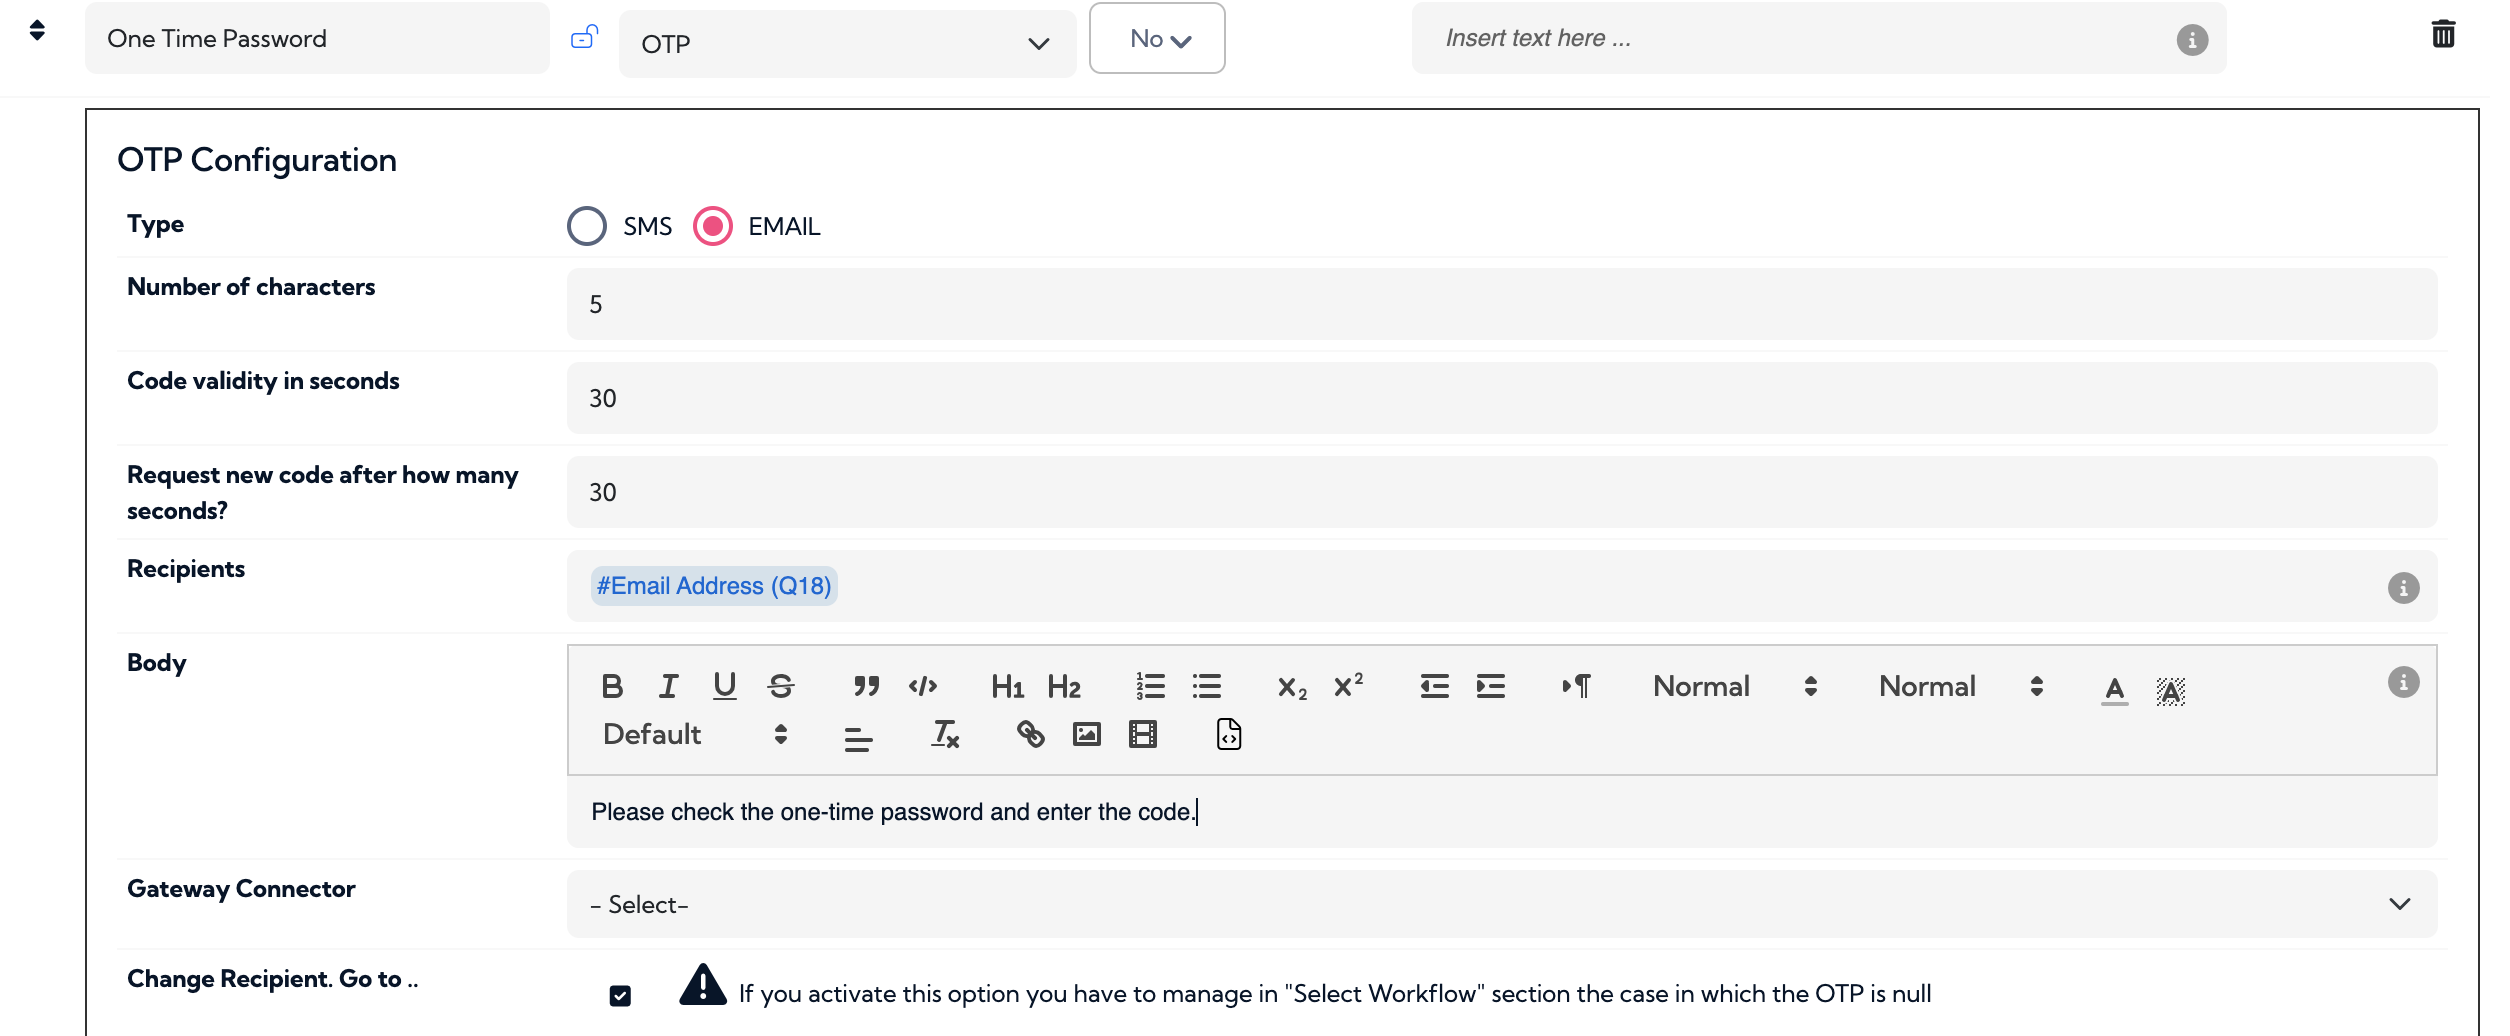Open the No dropdown in the header

[1156, 38]
